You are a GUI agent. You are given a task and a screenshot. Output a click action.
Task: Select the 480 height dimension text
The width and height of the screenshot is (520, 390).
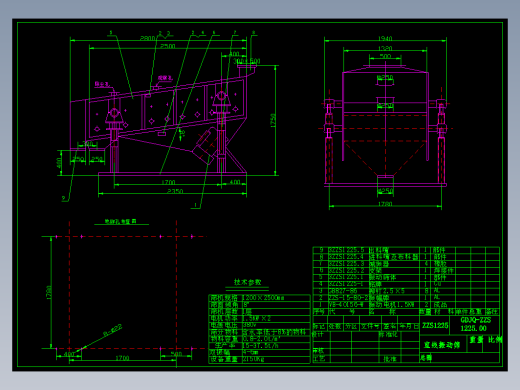[x=59, y=163]
